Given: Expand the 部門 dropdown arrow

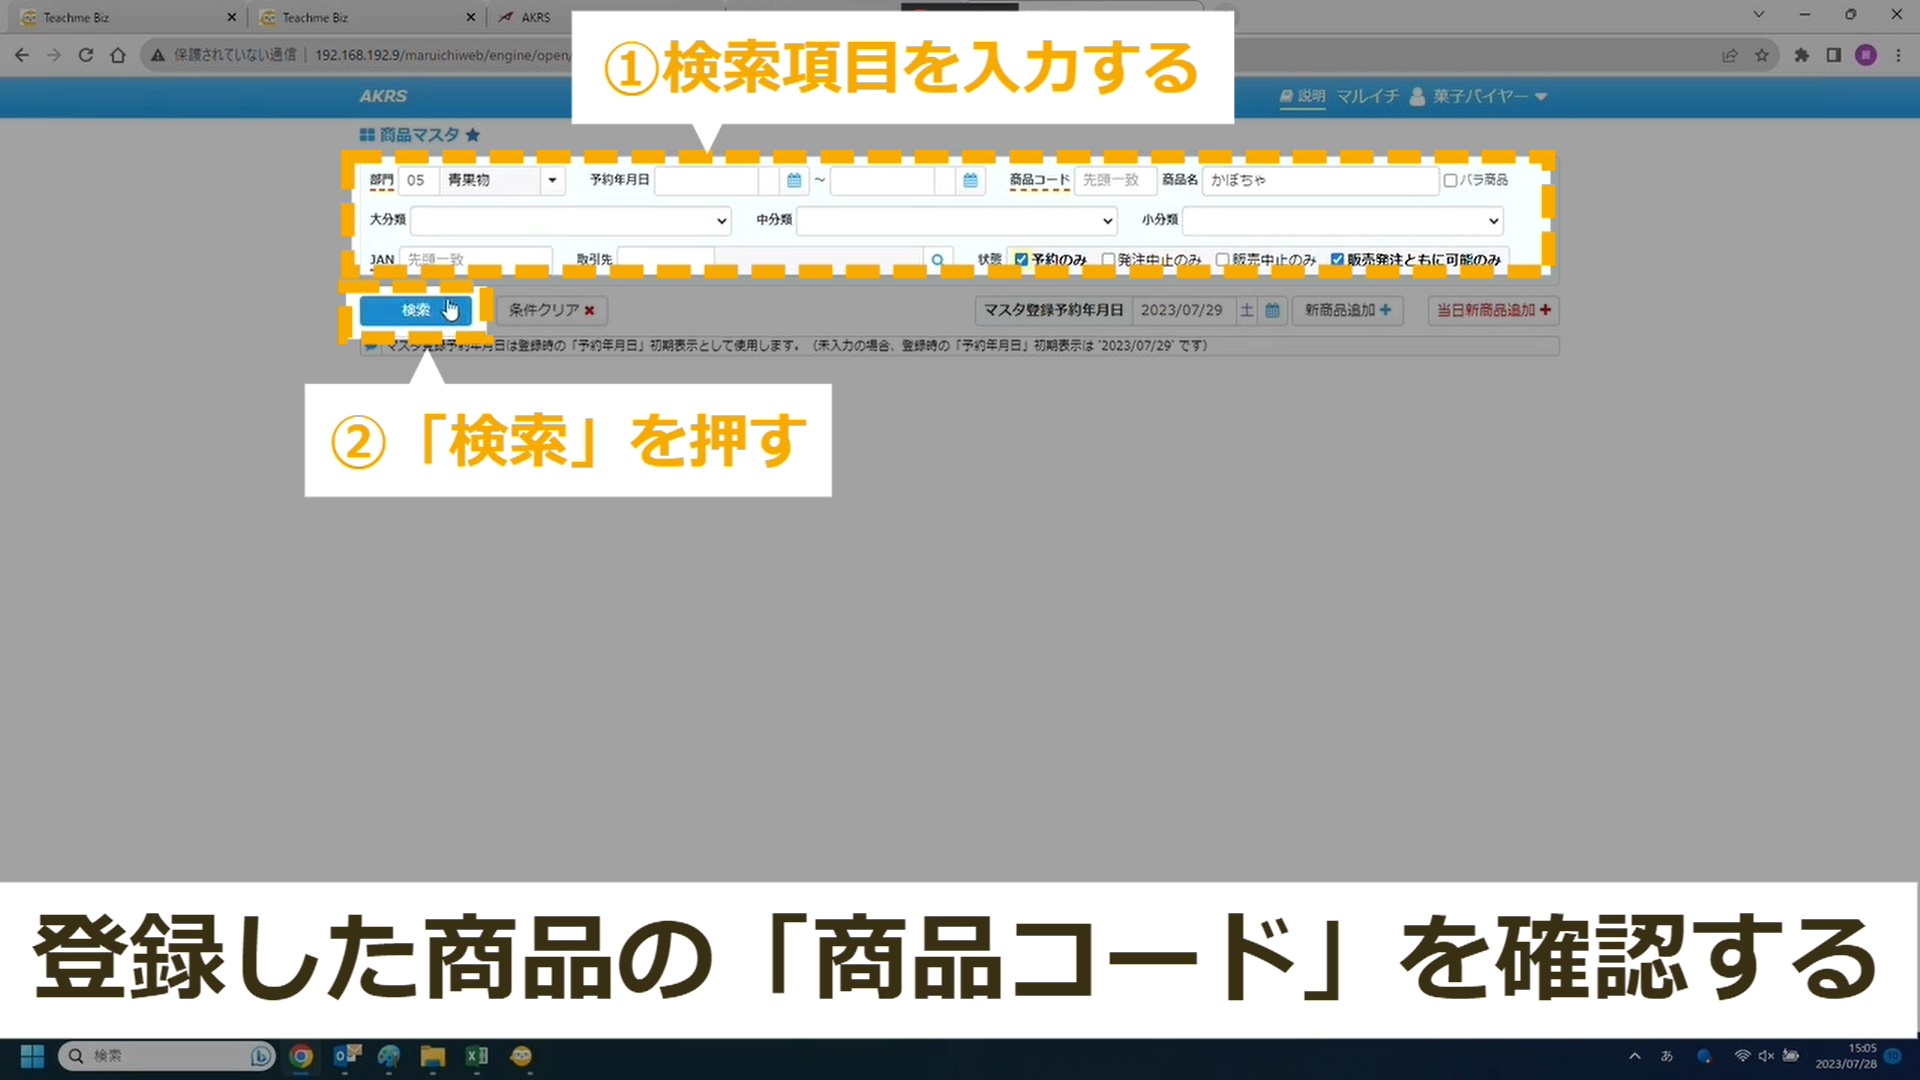Looking at the screenshot, I should tap(552, 180).
